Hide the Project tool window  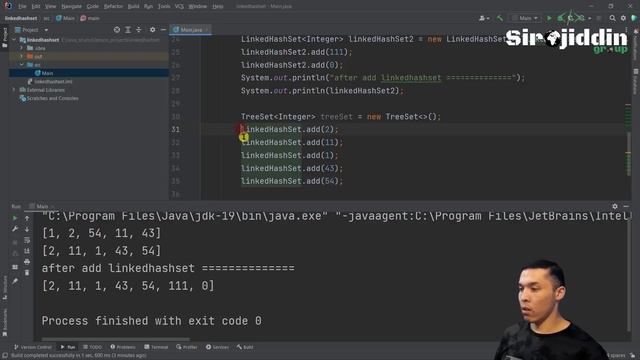(163, 30)
